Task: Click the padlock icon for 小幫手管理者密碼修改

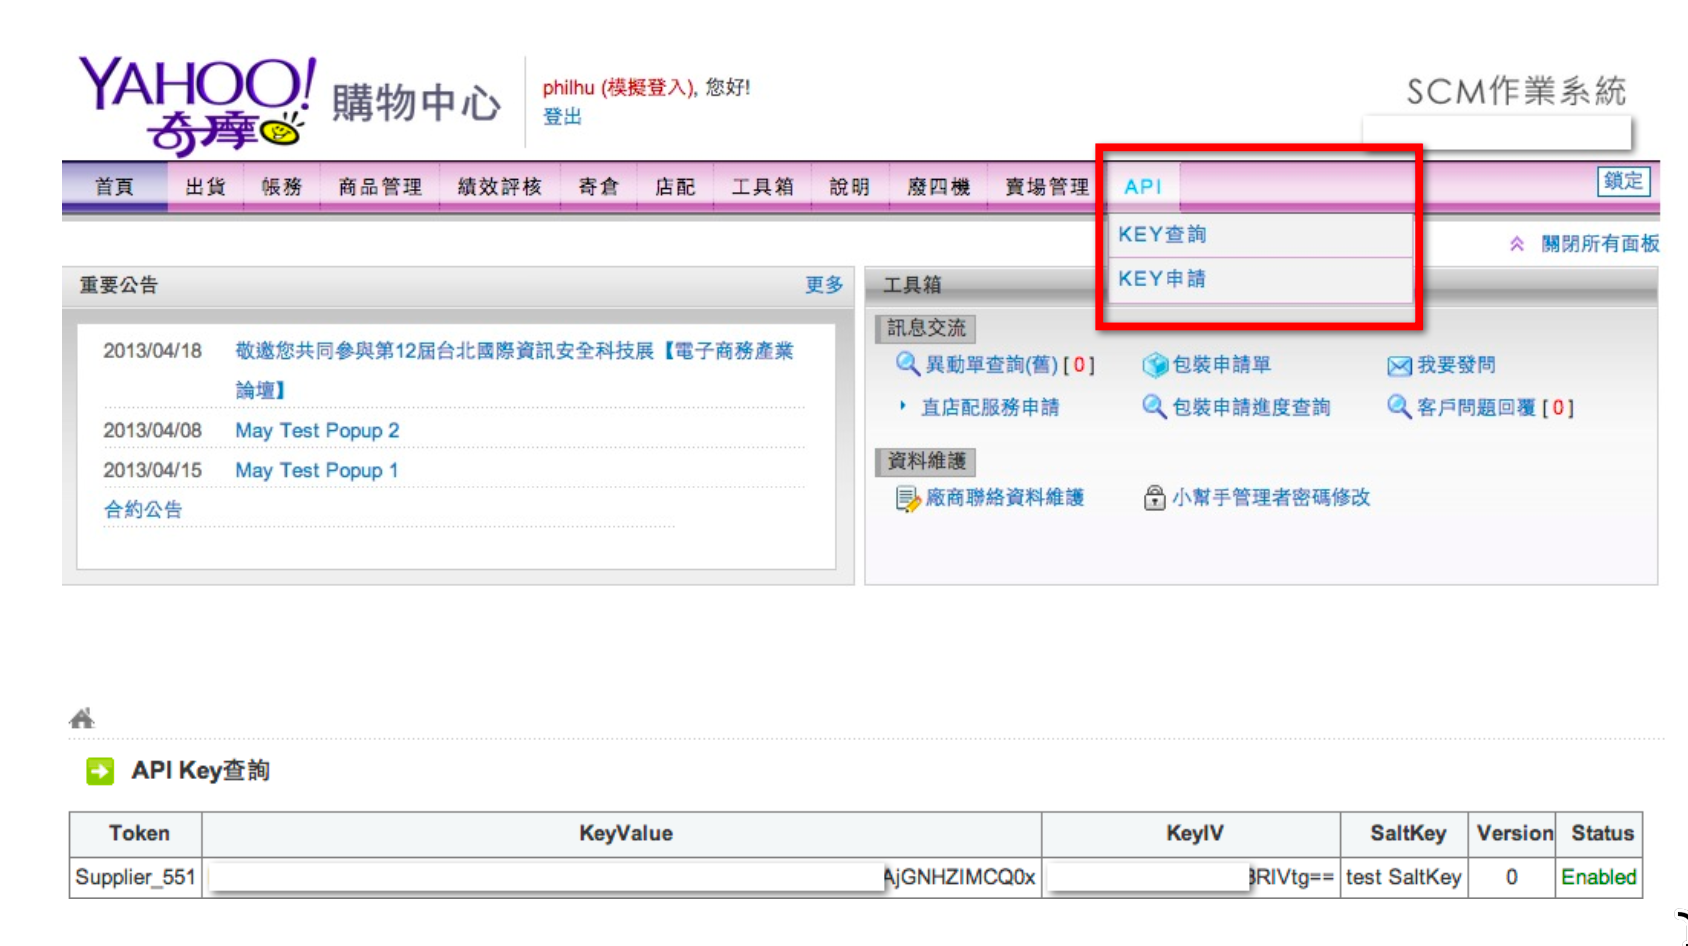Action: tap(1154, 498)
